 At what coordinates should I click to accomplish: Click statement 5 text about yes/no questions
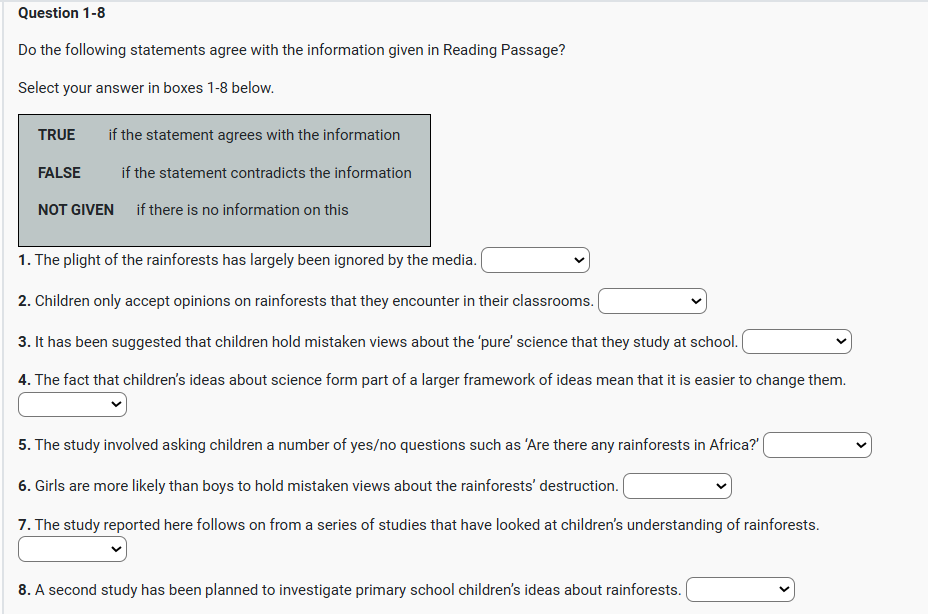[x=389, y=445]
